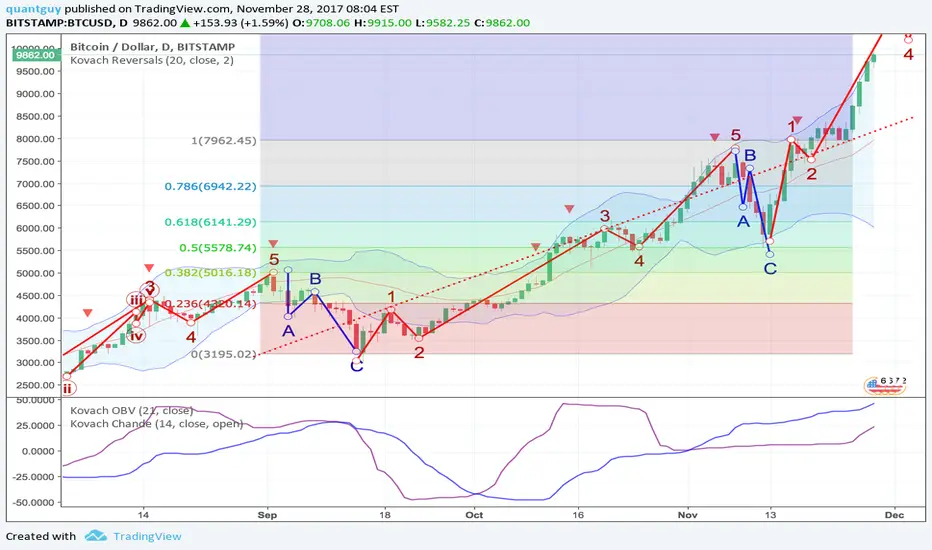932x550 pixels.
Task: Click the blue A label in early September
Action: (x=288, y=331)
